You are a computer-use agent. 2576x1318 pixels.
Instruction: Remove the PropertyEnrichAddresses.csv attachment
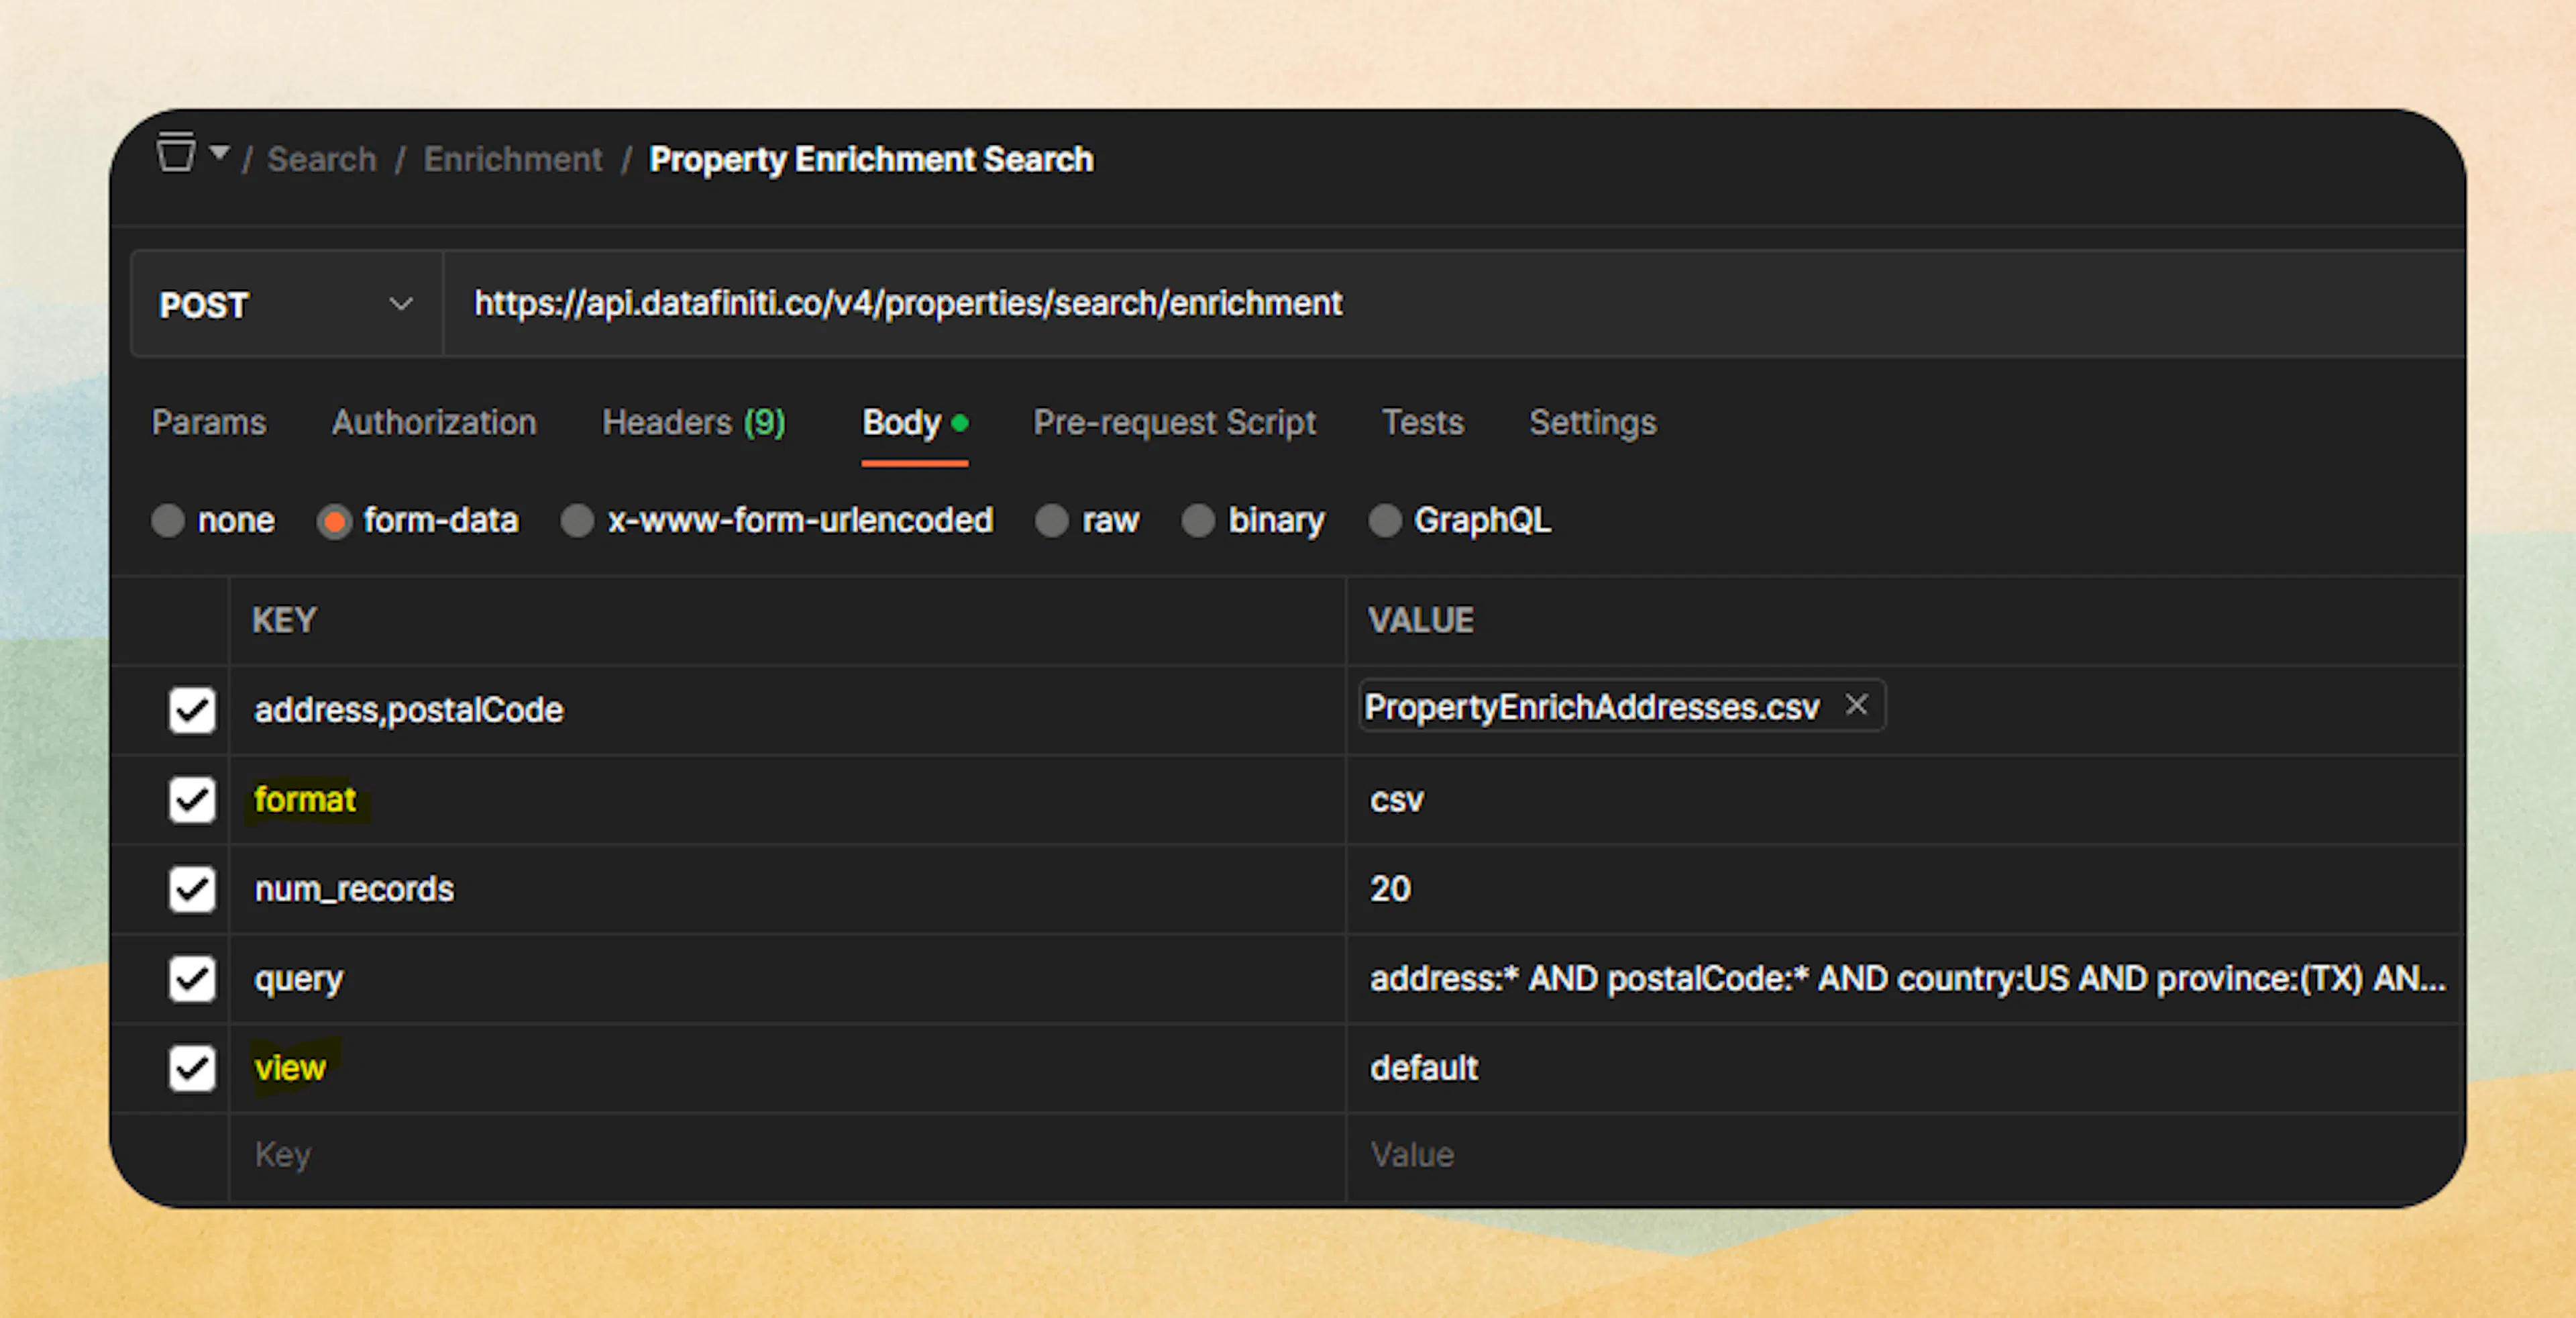point(1856,706)
